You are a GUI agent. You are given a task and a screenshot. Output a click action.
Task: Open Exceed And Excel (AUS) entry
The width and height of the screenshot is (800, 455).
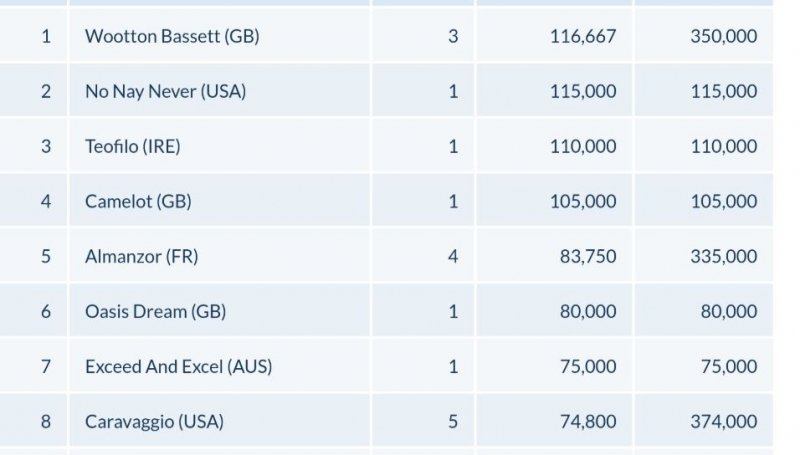[178, 367]
